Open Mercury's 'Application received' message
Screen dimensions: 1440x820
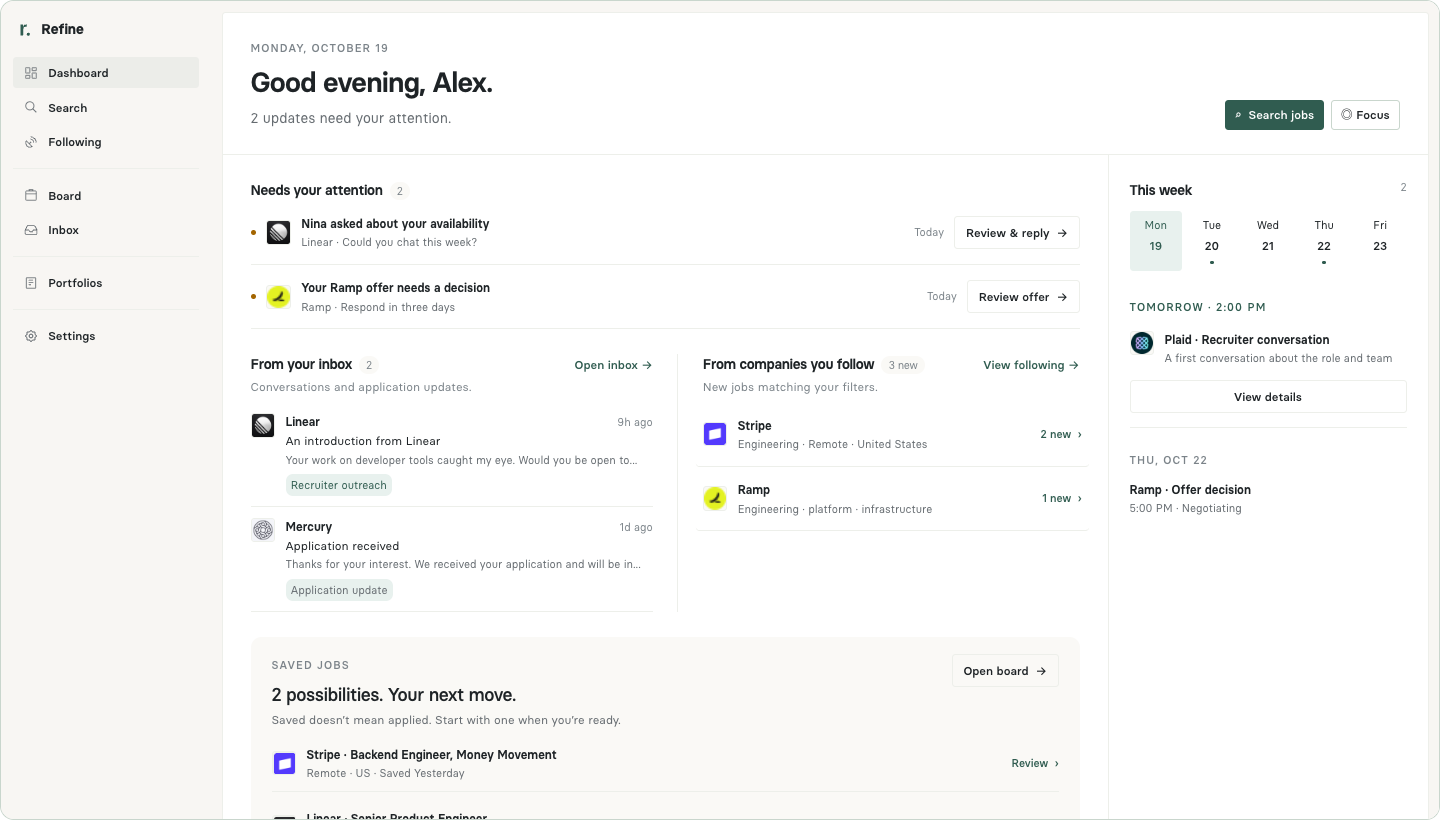452,559
